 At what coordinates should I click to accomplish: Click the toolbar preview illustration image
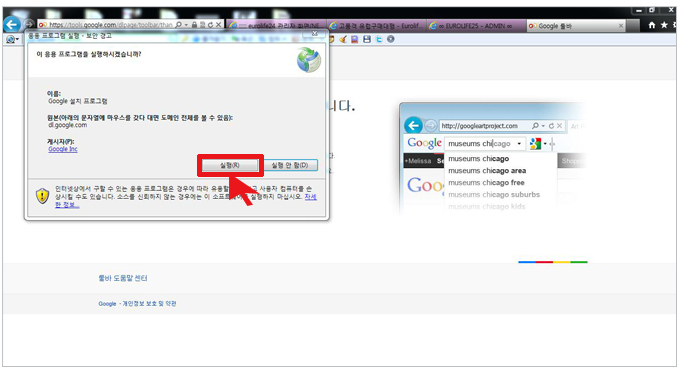coord(492,158)
